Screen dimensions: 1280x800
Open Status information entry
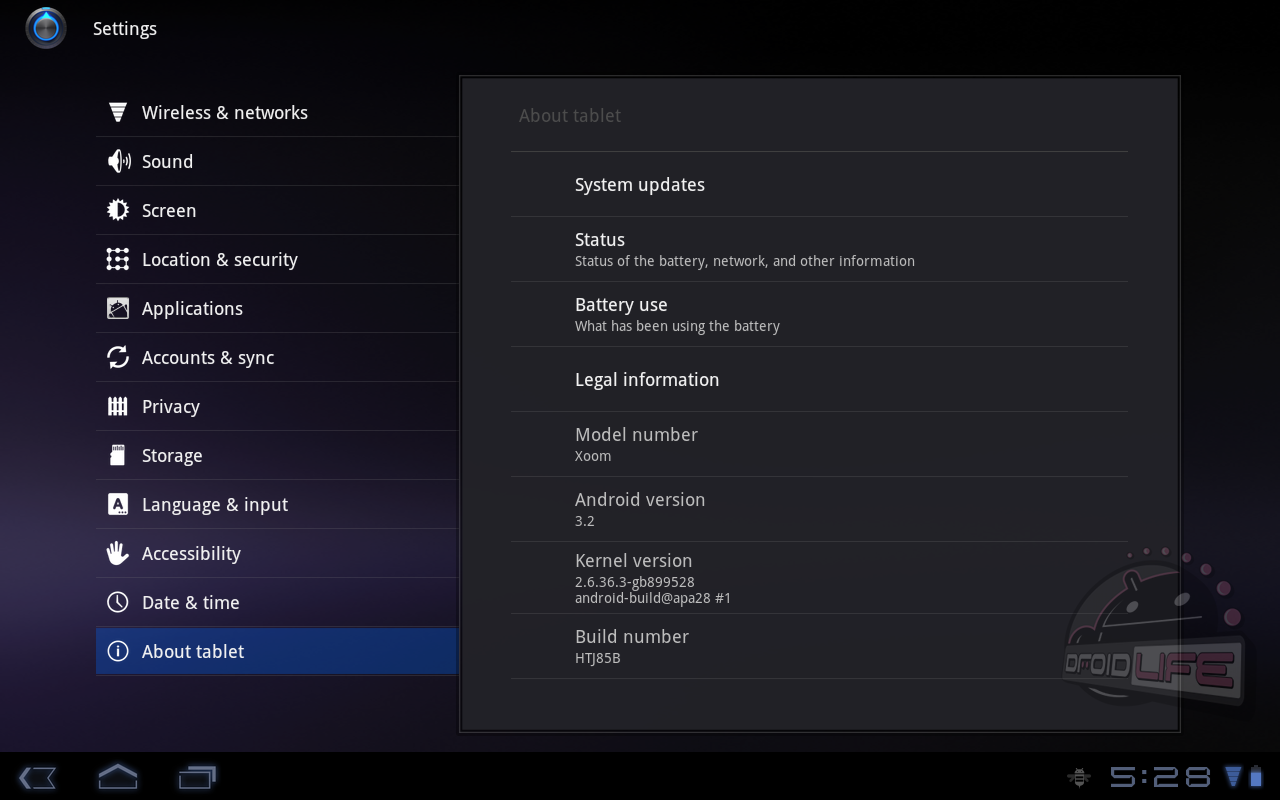click(x=744, y=249)
